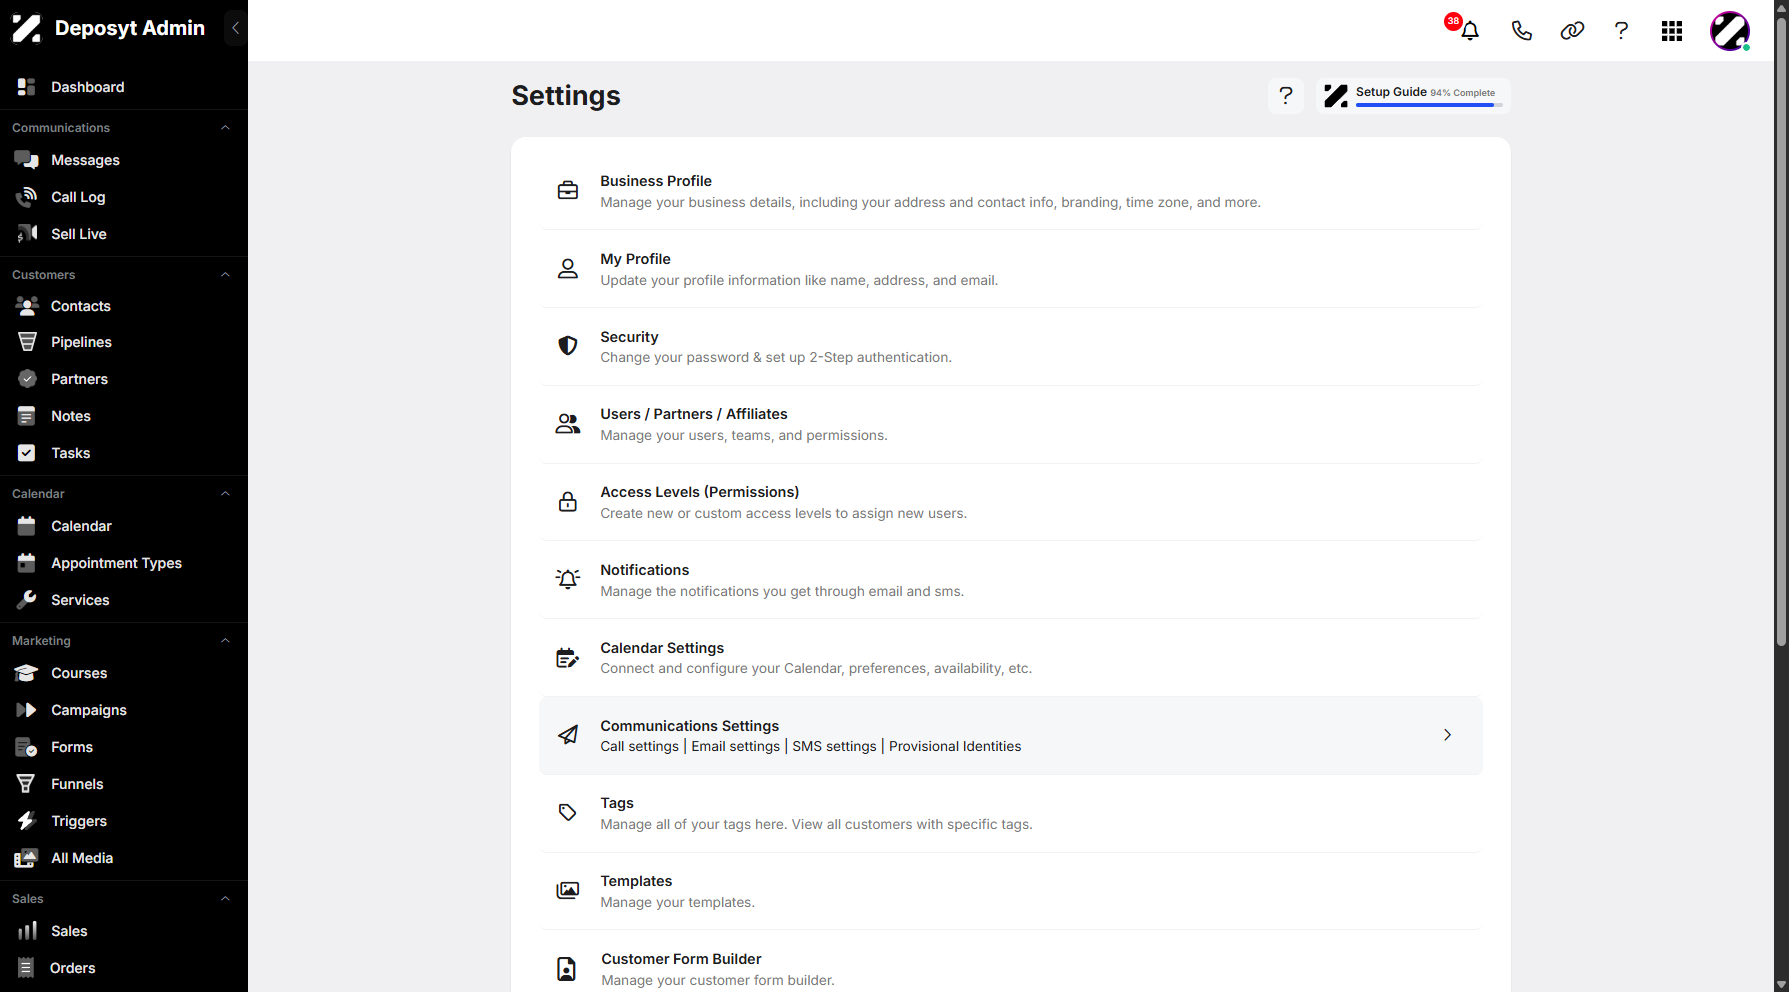Open Communications Settings via right chevron
Viewport: 1789px width, 992px height.
click(x=1447, y=735)
